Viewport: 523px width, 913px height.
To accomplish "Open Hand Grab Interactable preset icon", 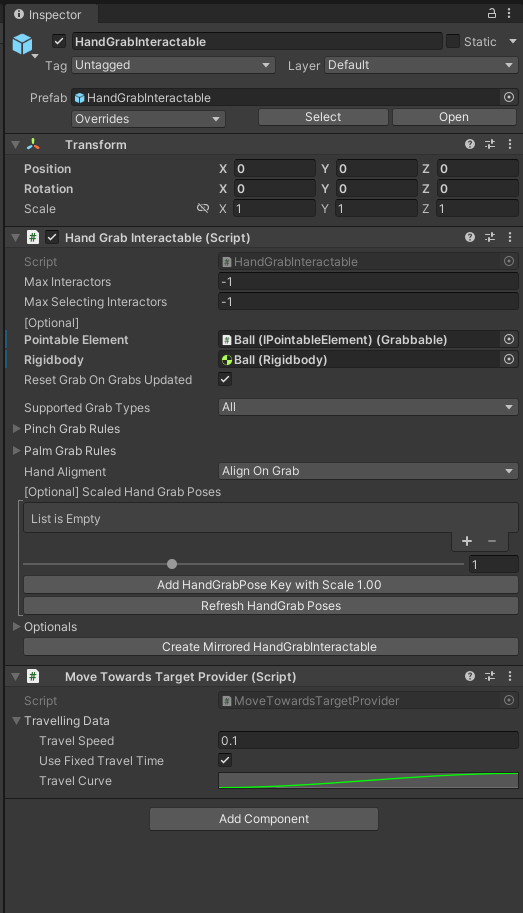I will pos(490,237).
